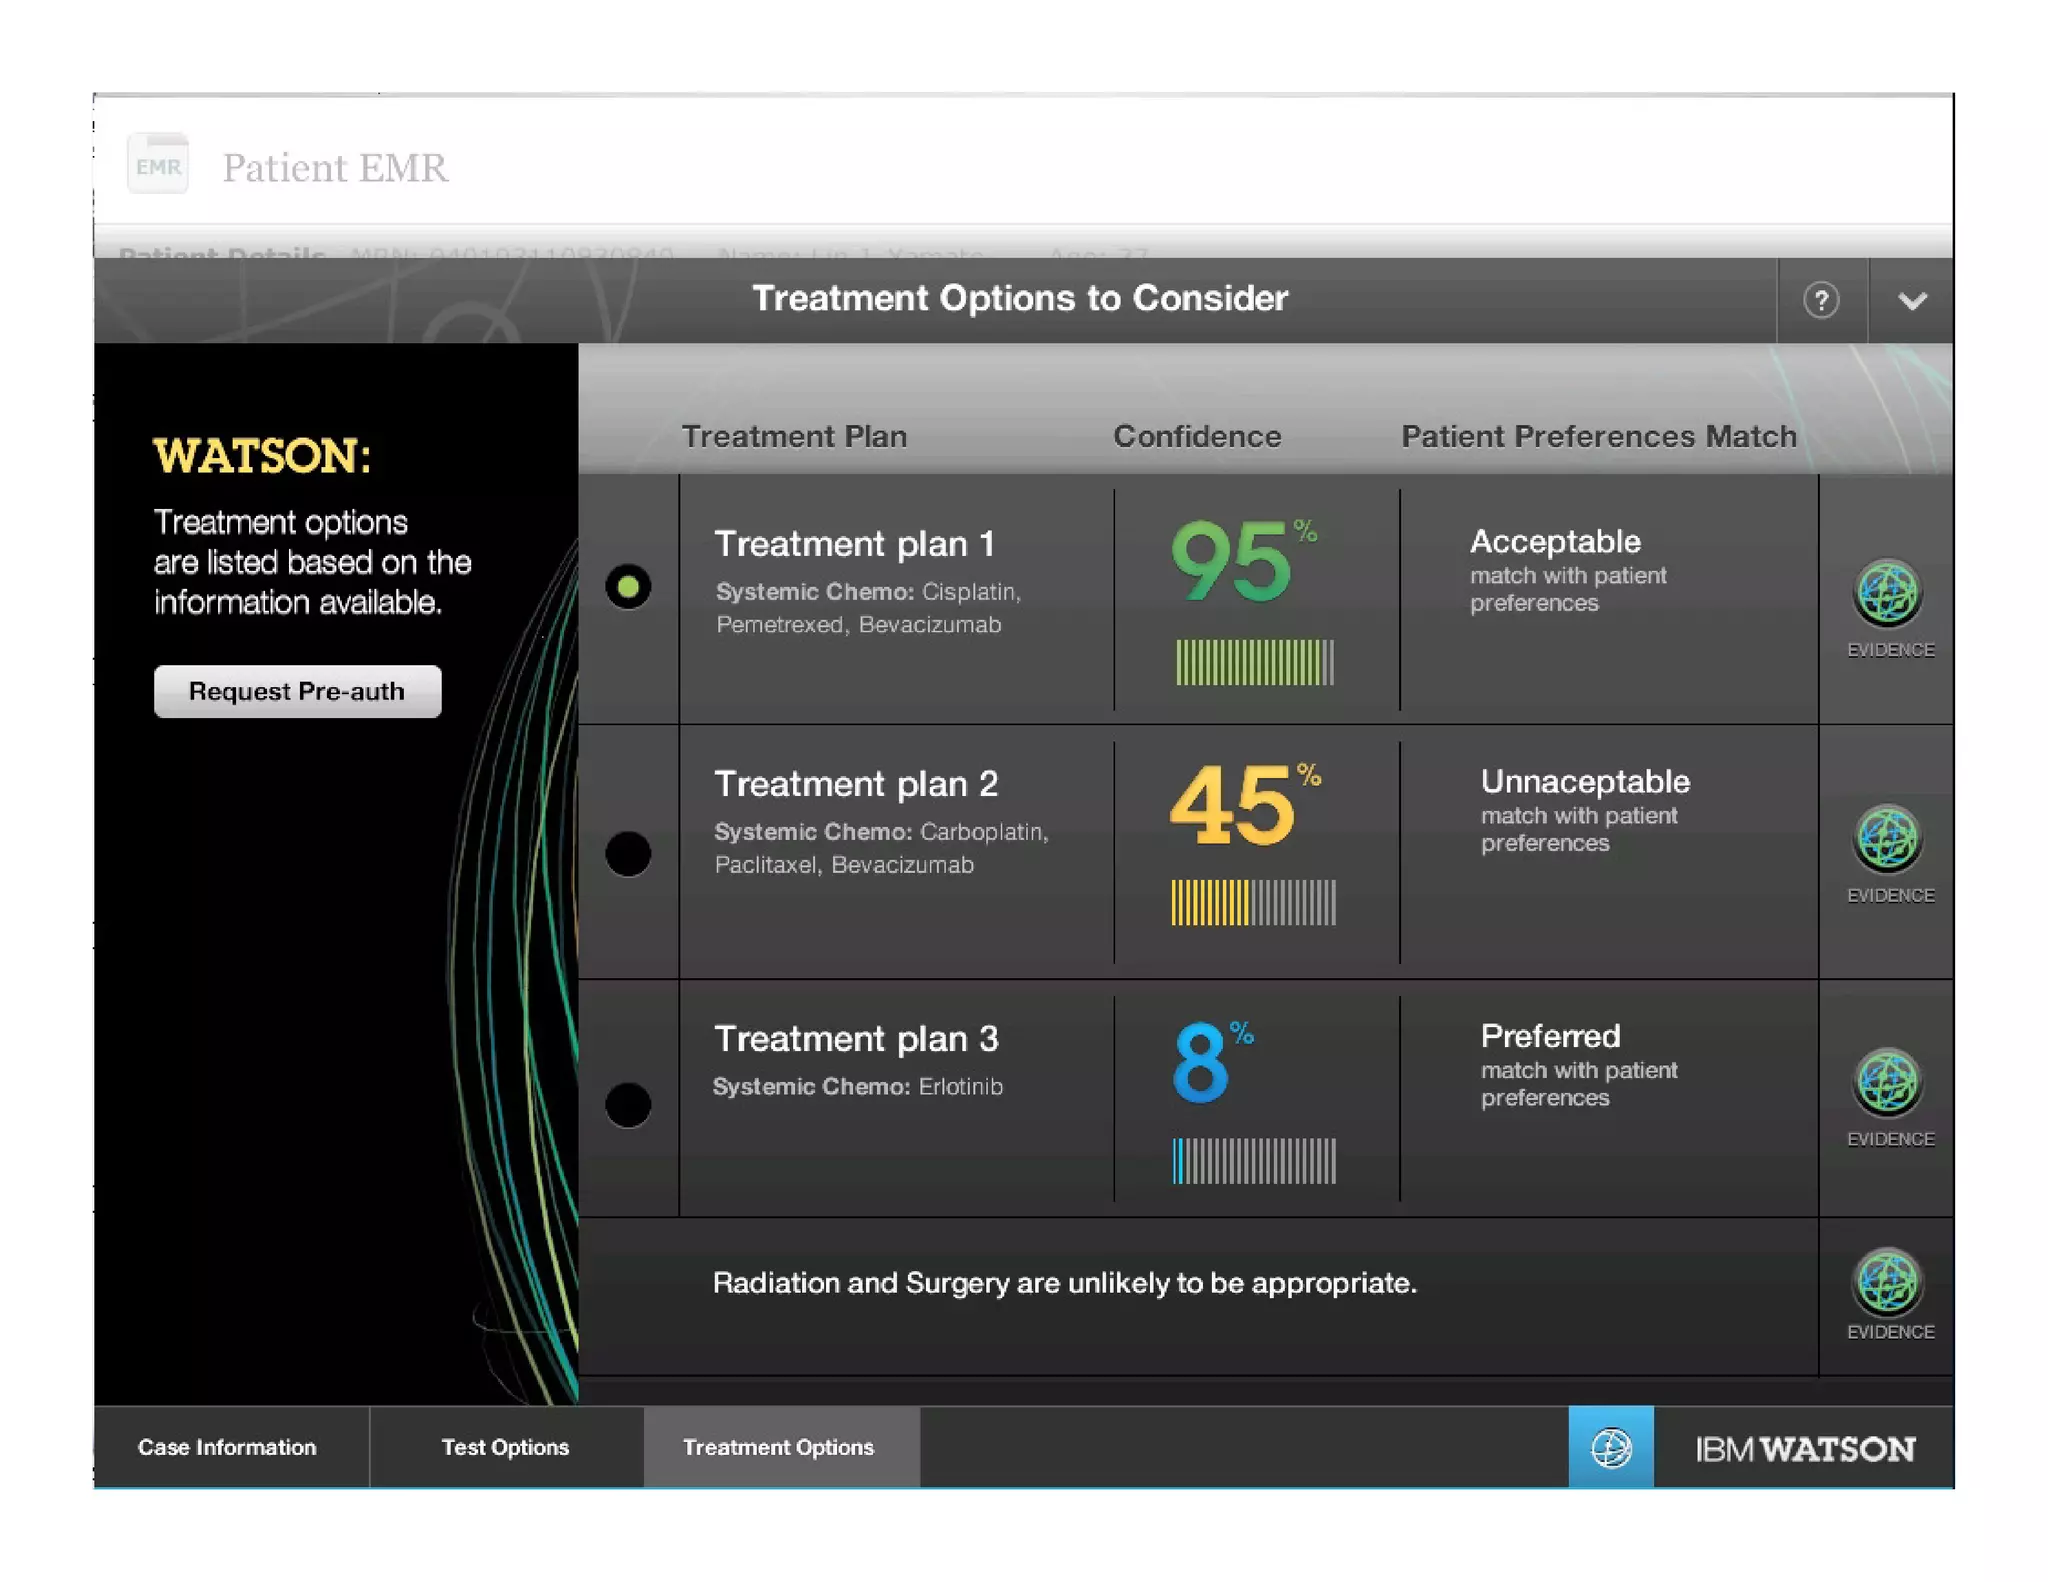Select Treatment plan 2 radio button
The image size is (2048, 1582).
tap(628, 853)
